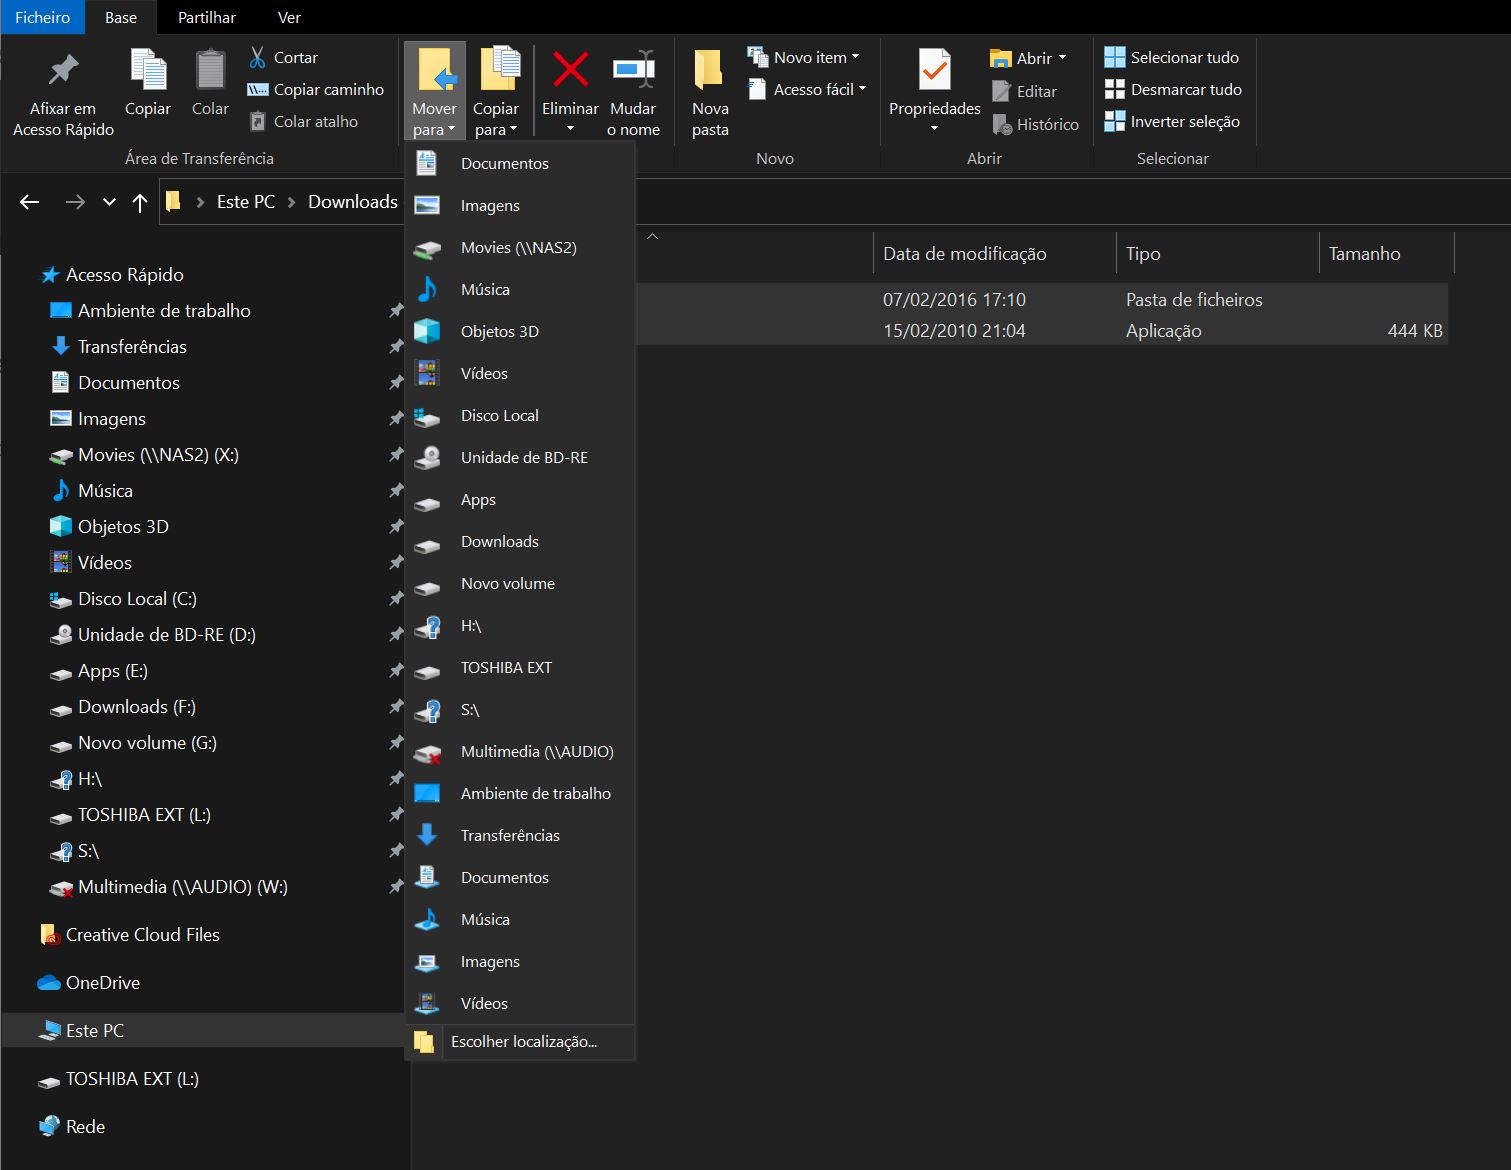Sort by Data de modificação column
The image size is (1511, 1170).
[x=994, y=253]
